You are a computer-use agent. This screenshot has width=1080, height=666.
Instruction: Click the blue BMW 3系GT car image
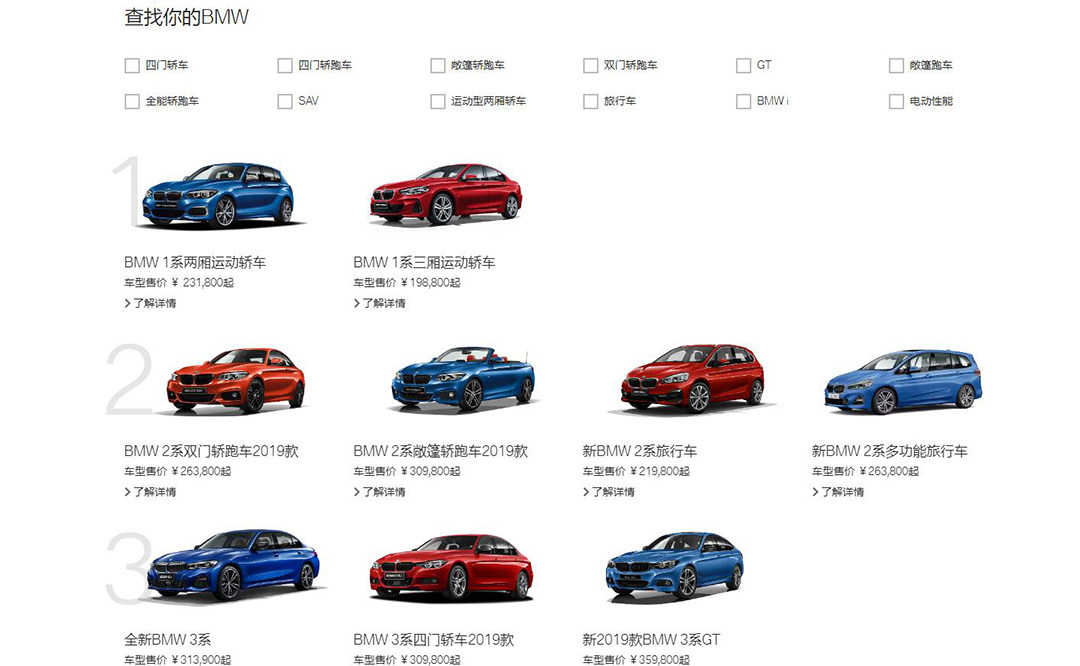(674, 565)
